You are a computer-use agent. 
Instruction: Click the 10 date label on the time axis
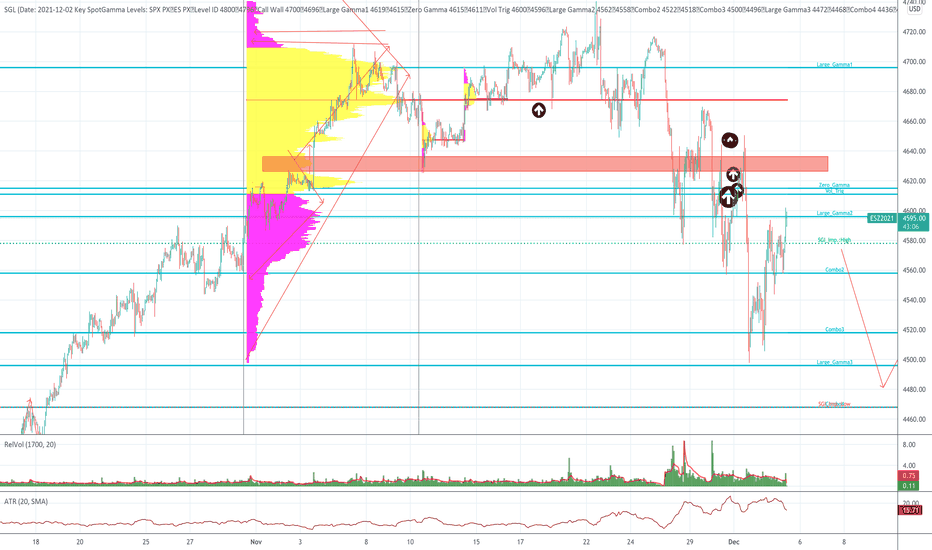coord(410,542)
